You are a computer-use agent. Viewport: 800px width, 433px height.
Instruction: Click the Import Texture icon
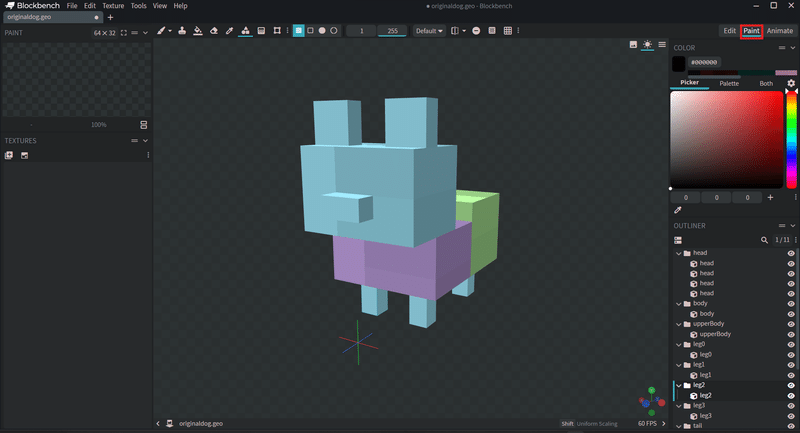point(24,155)
